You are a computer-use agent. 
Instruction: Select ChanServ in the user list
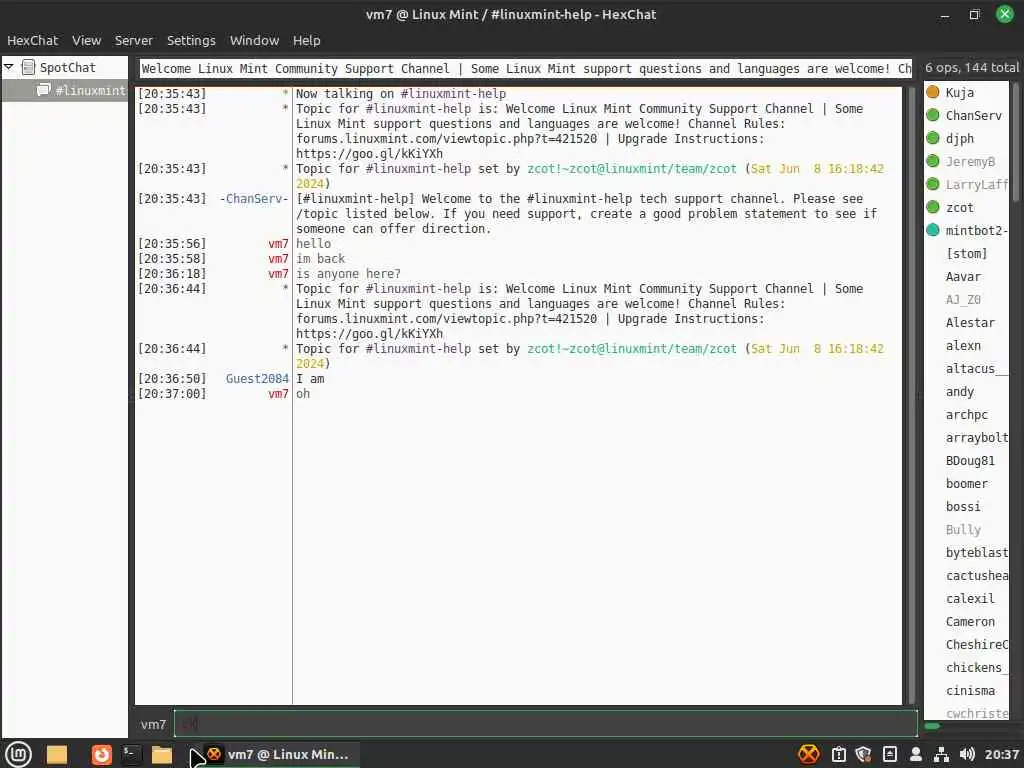tap(973, 116)
